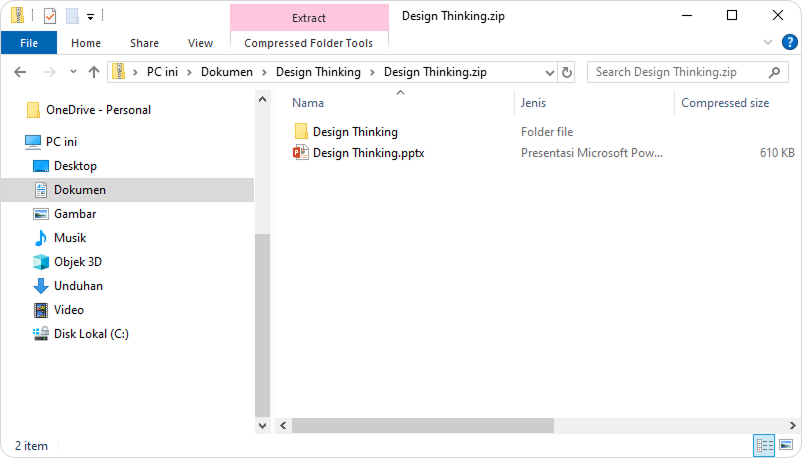Switch to the Home ribbon tab

pyautogui.click(x=86, y=43)
